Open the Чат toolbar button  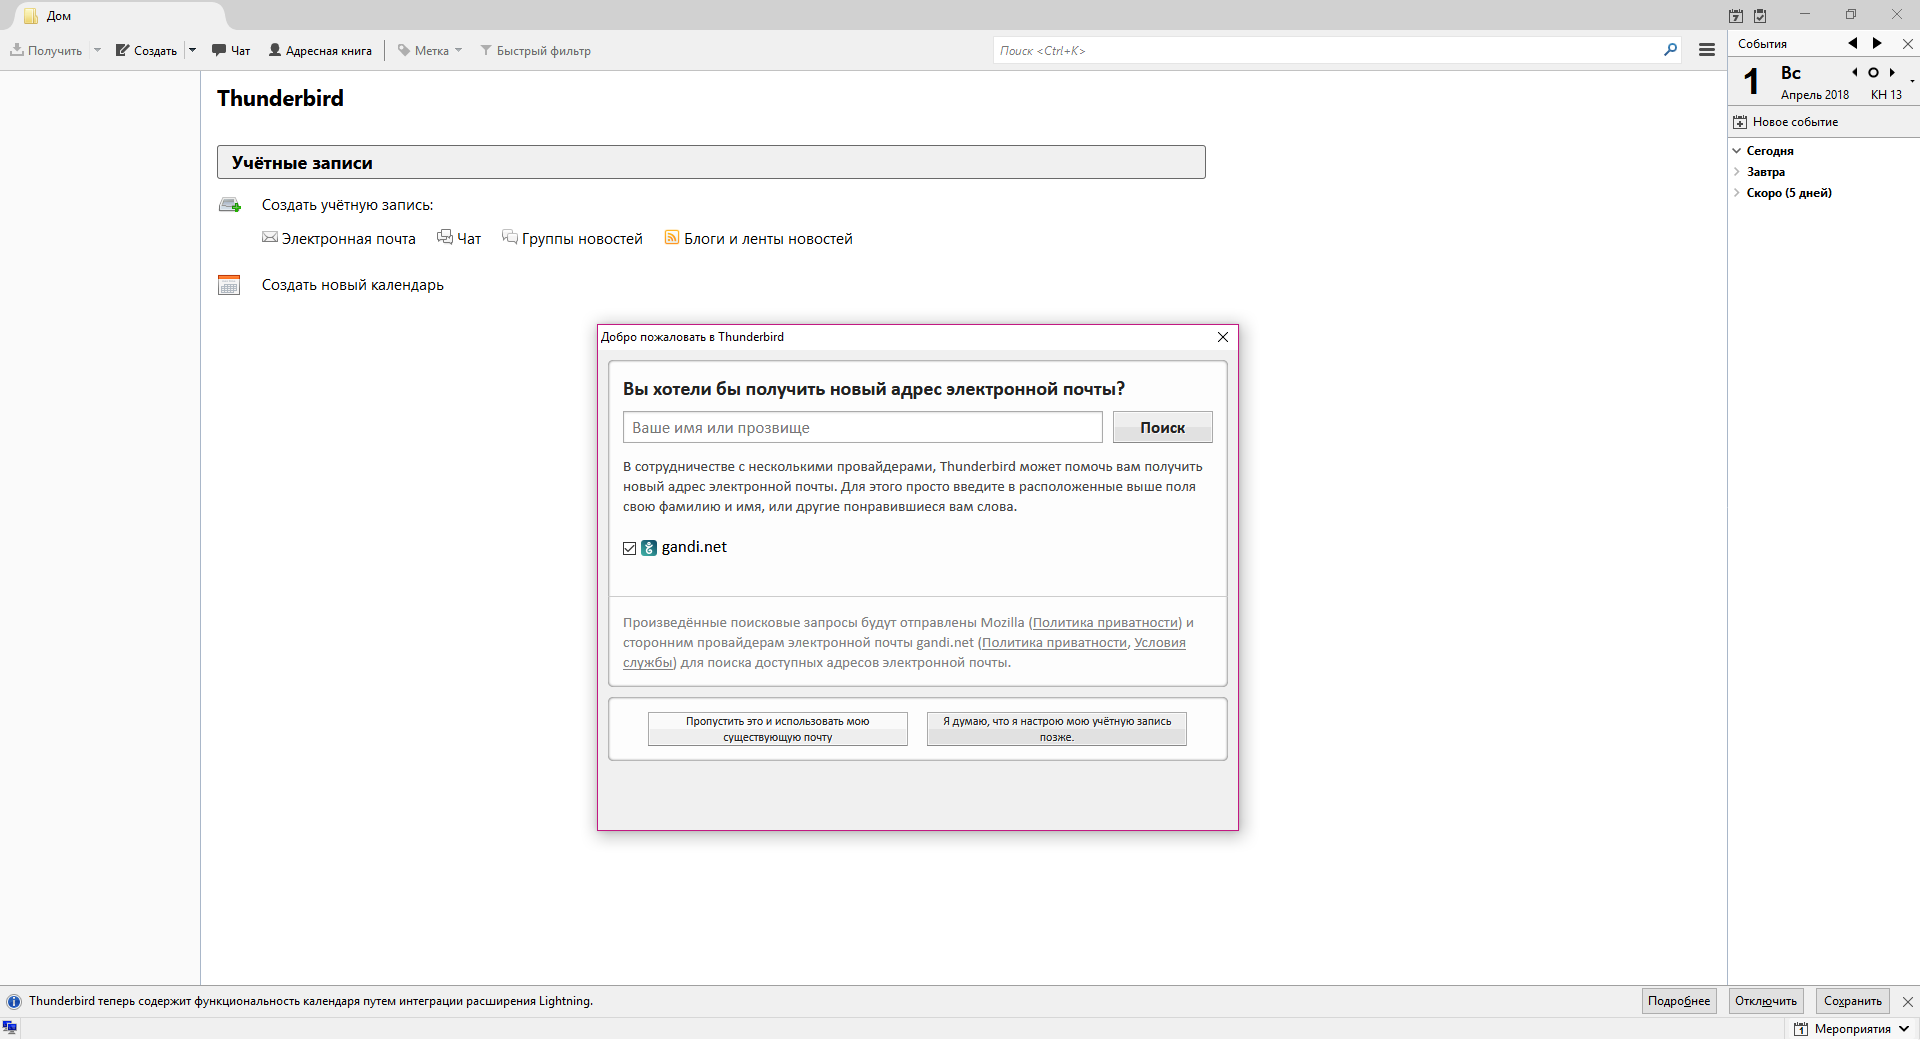[x=231, y=50]
